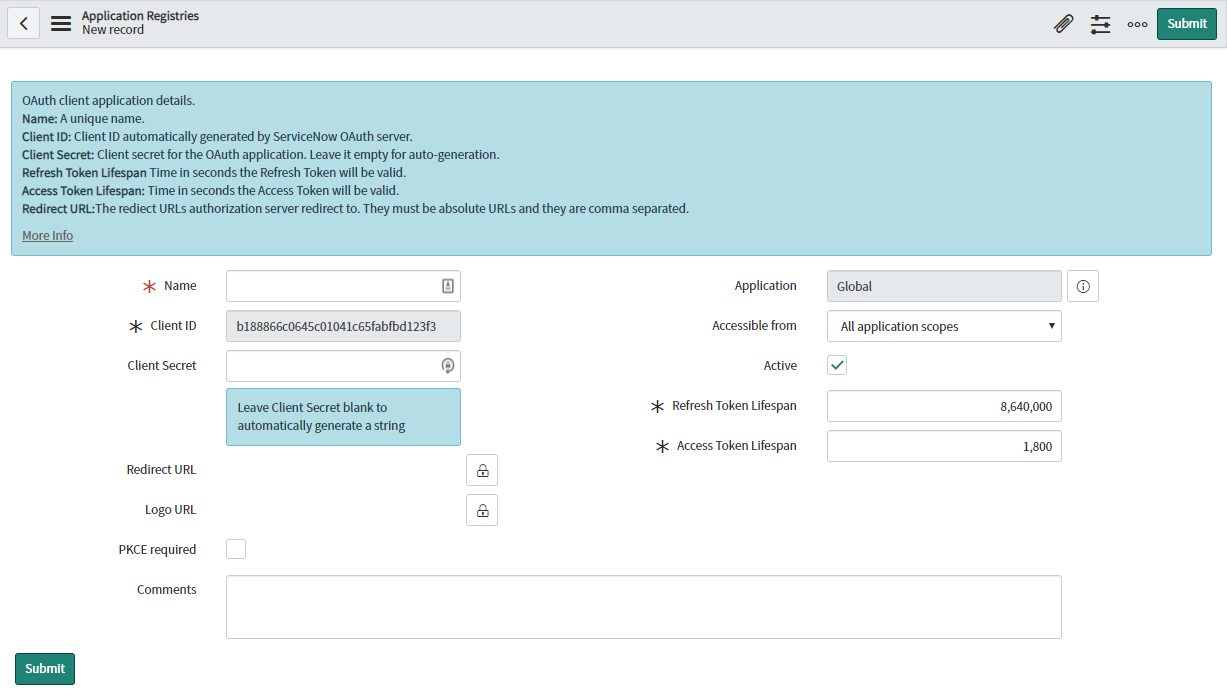Toggle the PKCE required checkbox

(236, 549)
